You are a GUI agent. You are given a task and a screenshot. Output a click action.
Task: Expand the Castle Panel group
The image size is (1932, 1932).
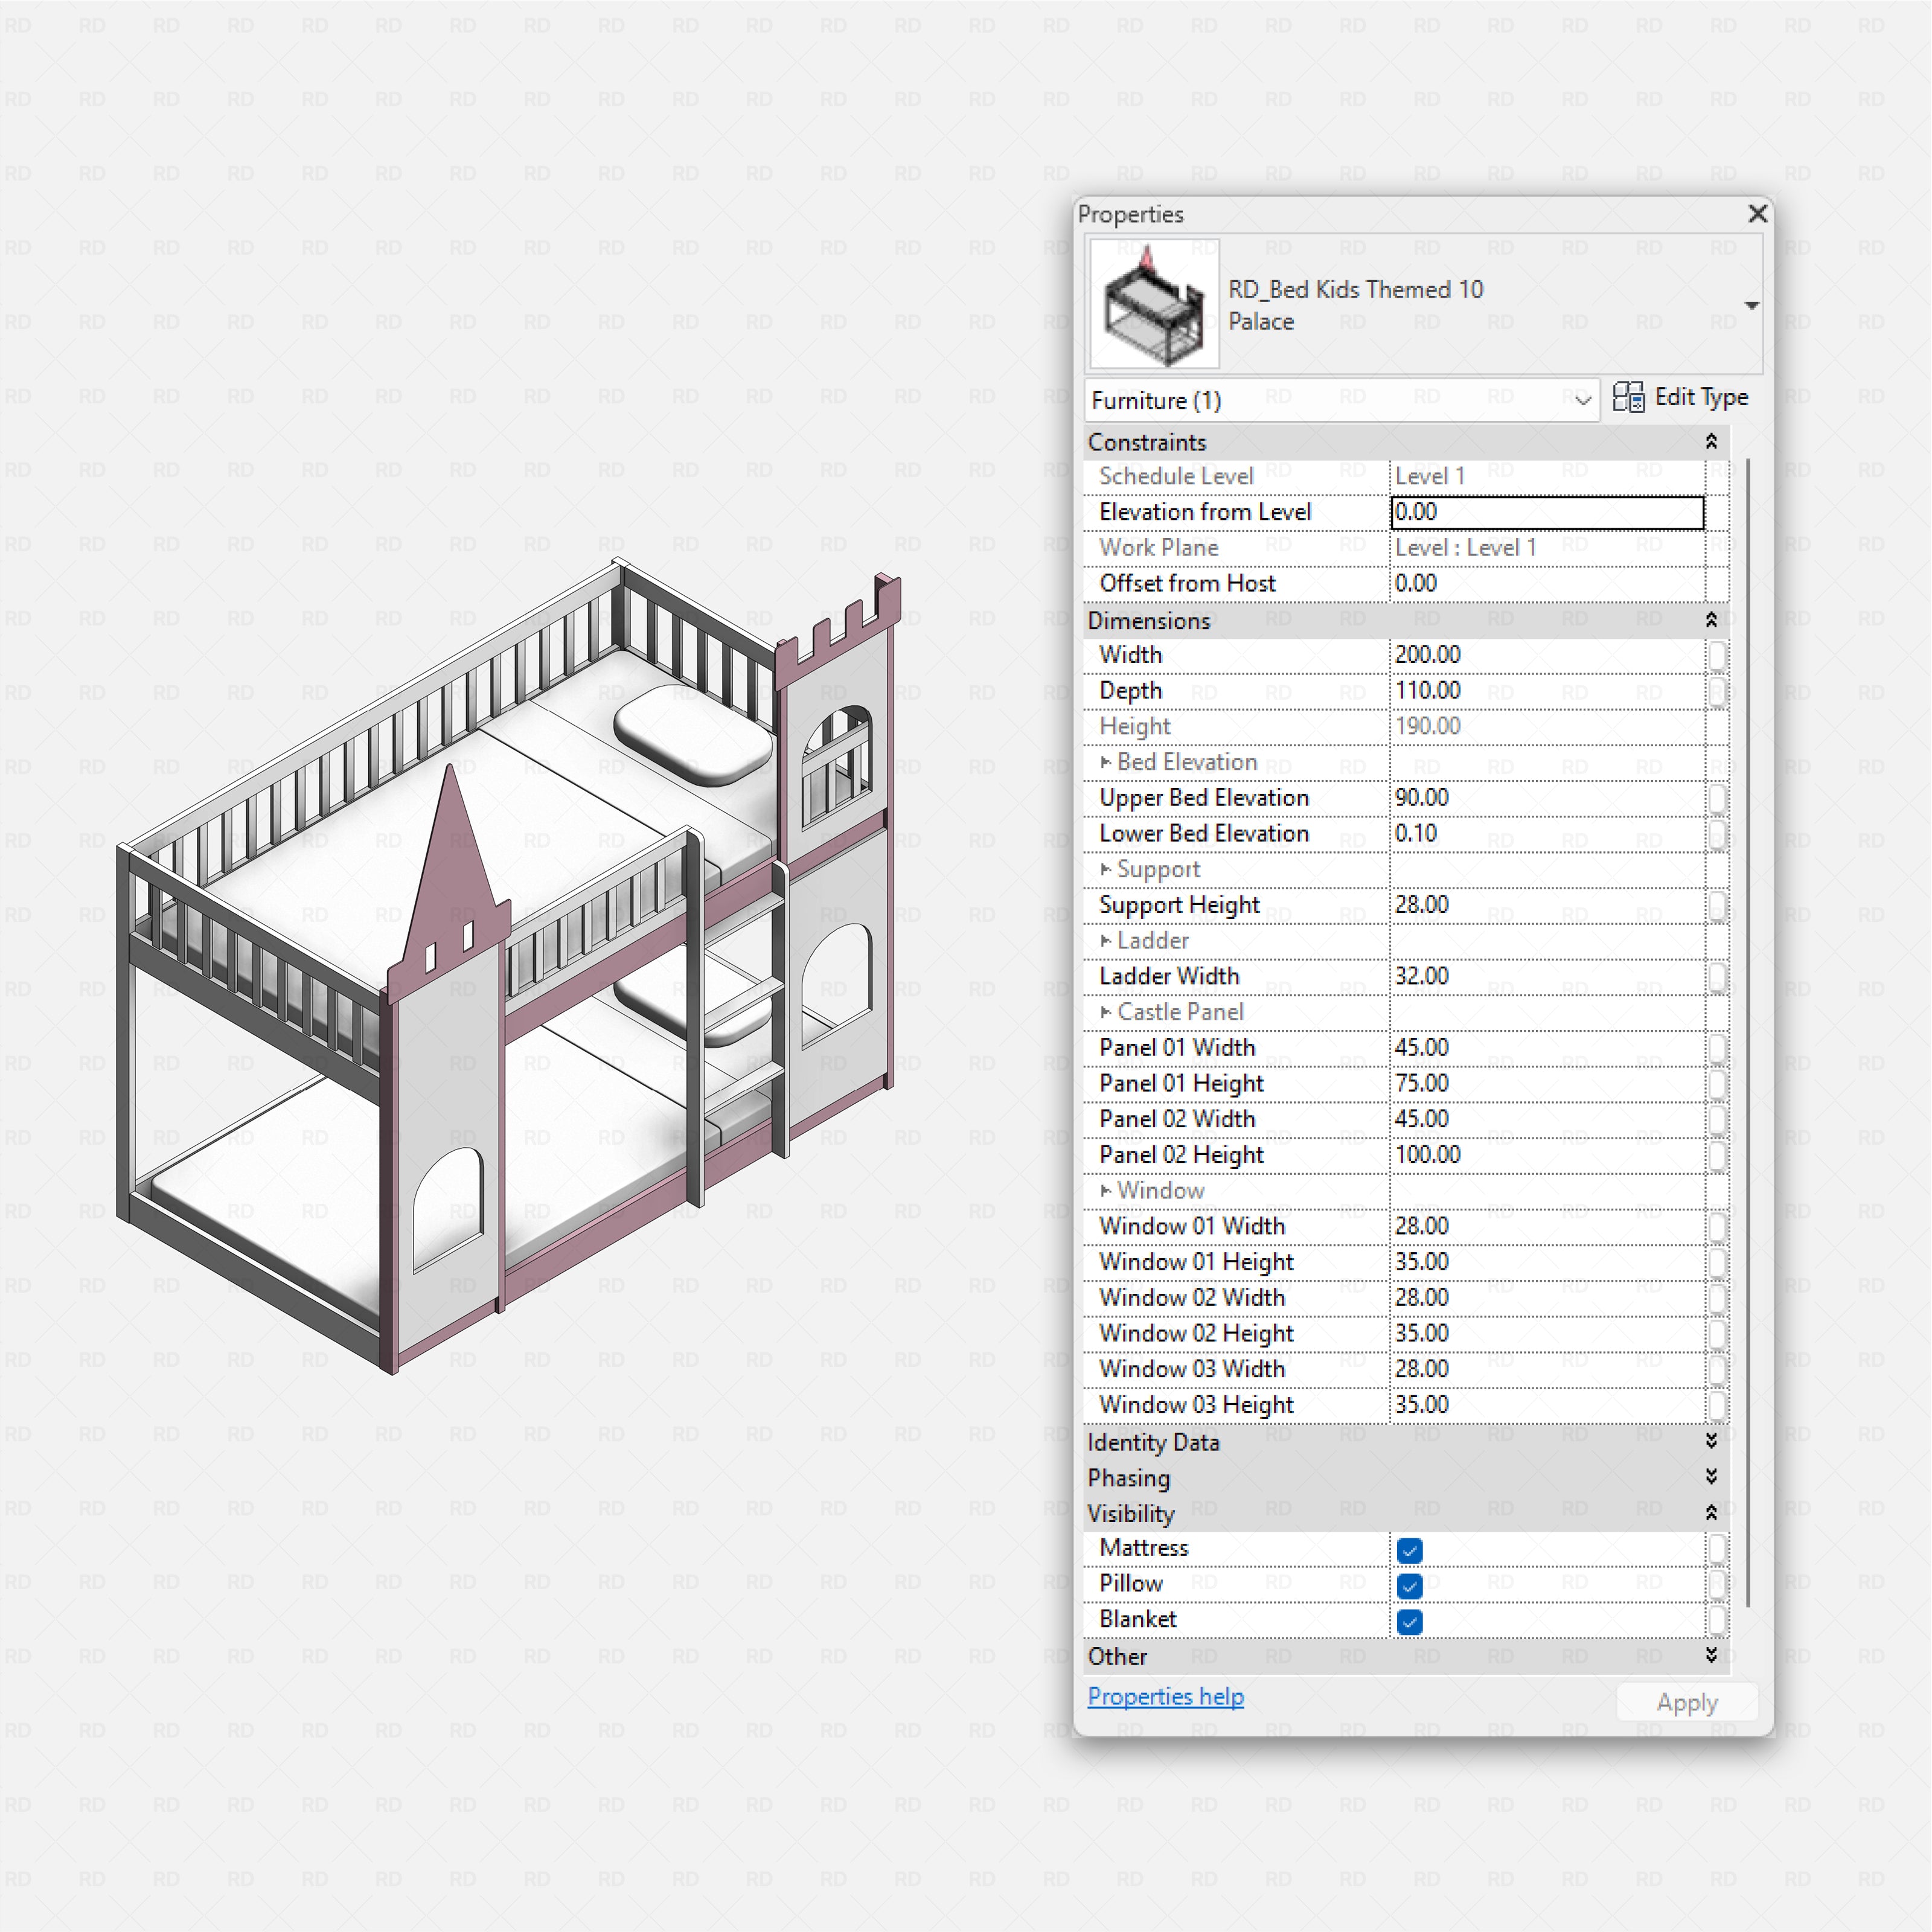[1106, 1012]
